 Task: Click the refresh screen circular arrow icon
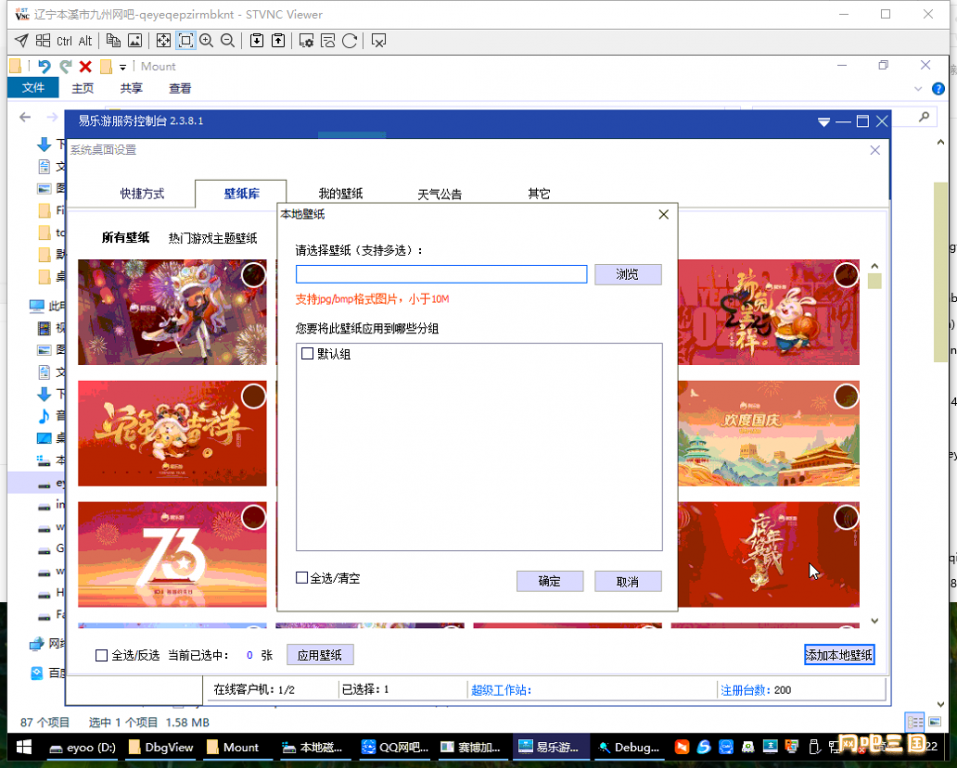point(350,41)
